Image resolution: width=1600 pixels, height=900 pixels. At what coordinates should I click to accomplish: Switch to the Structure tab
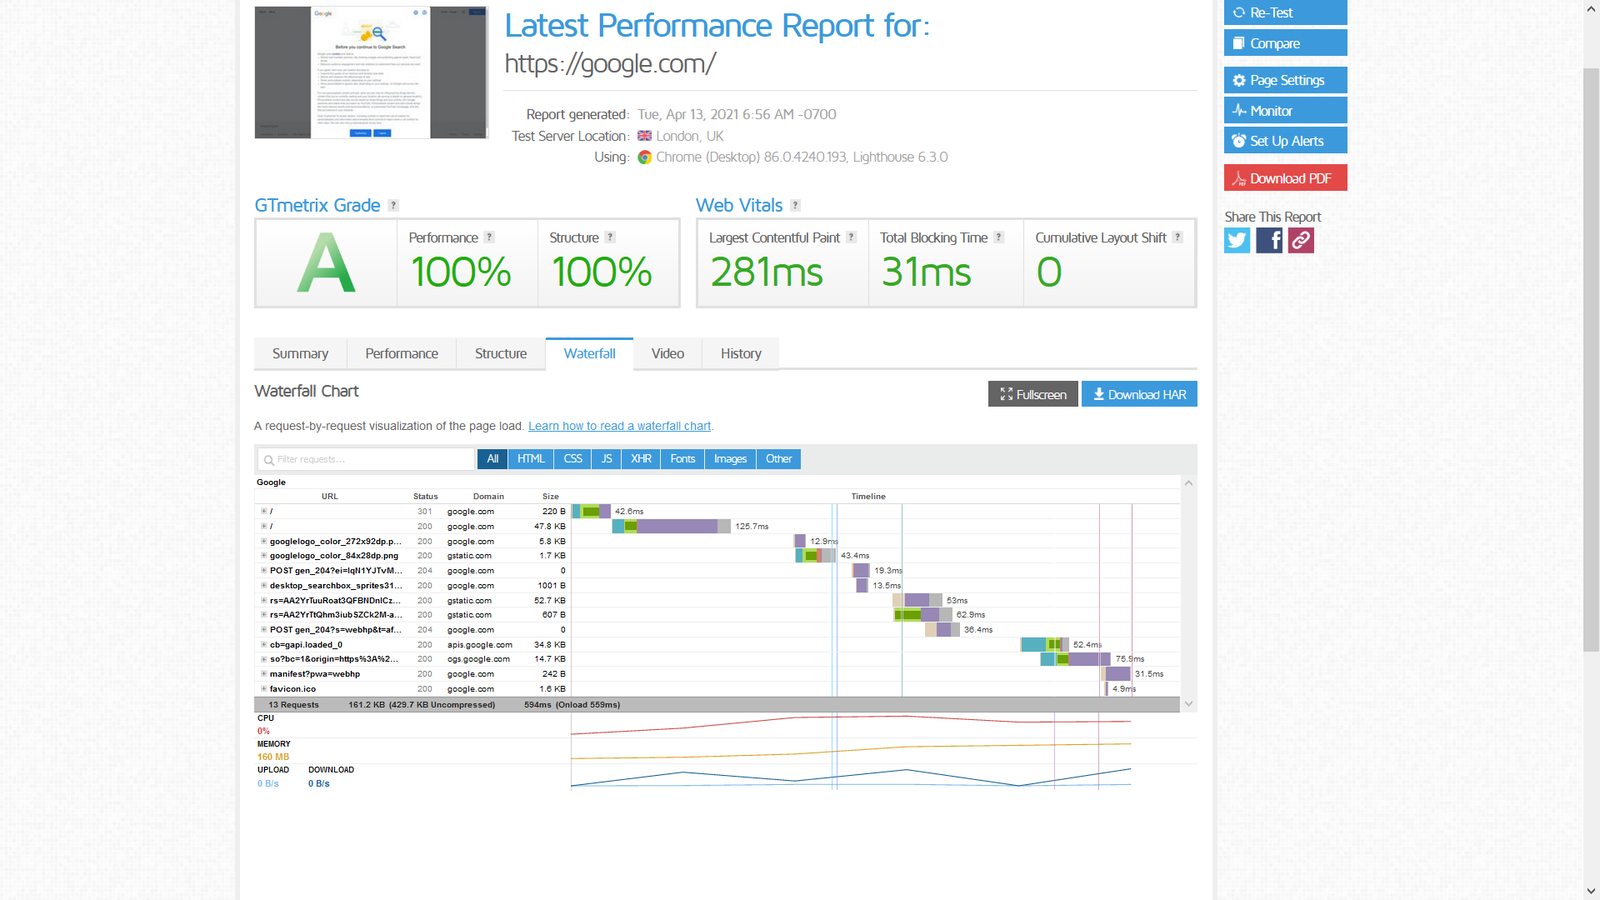point(501,354)
